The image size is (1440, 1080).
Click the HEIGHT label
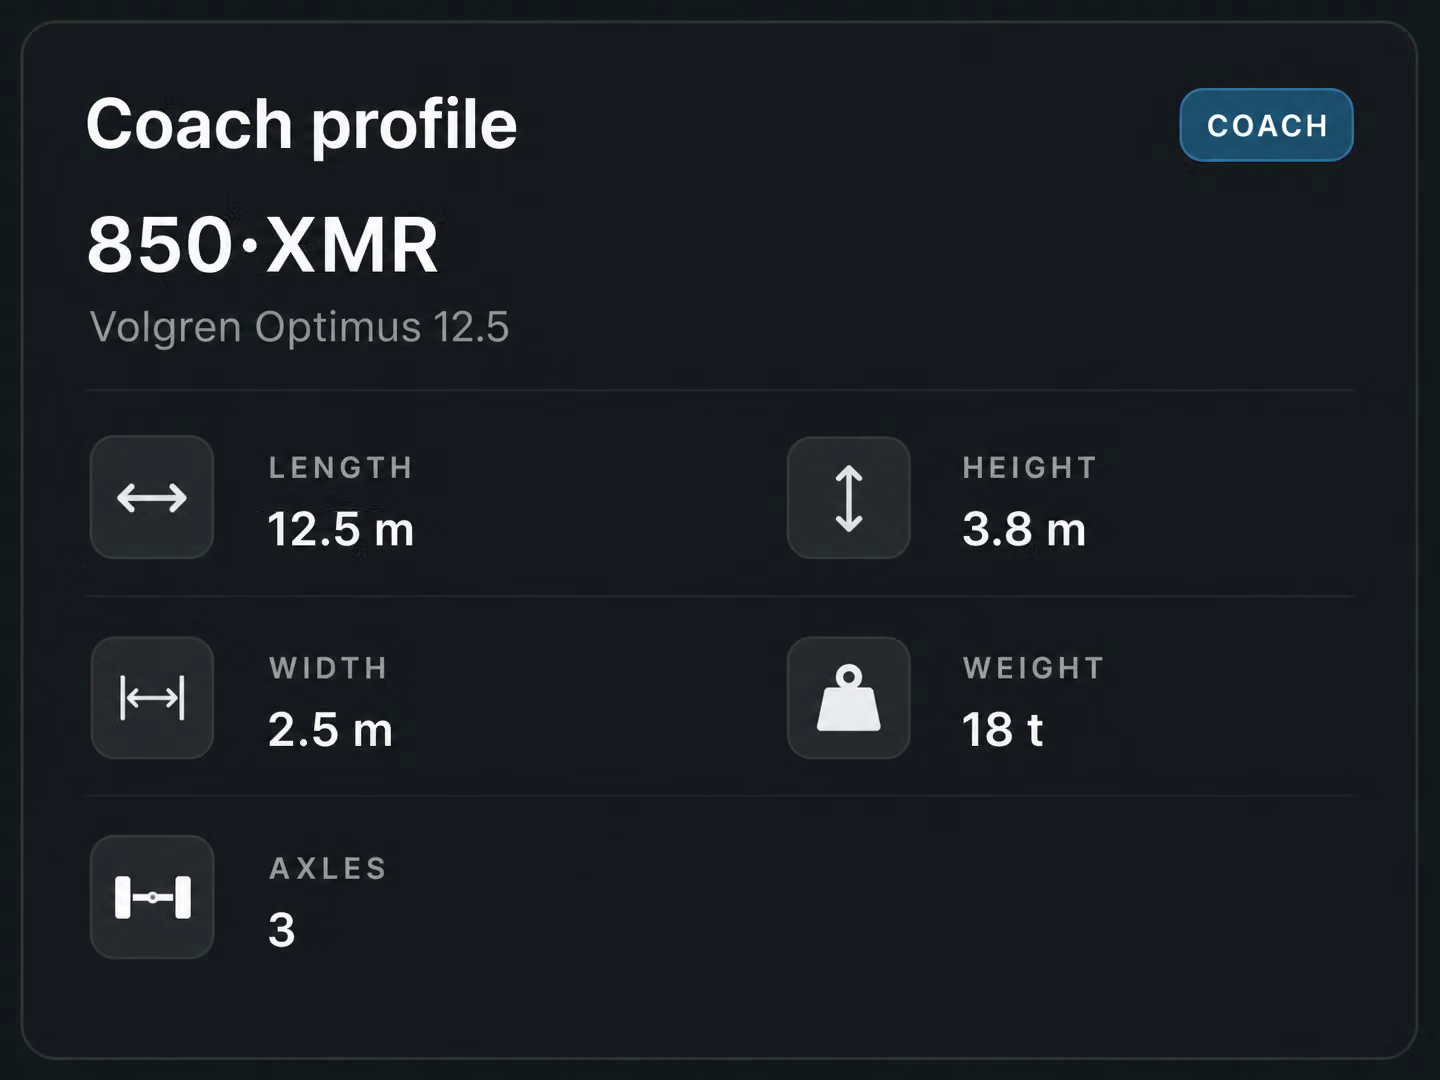[1030, 468]
